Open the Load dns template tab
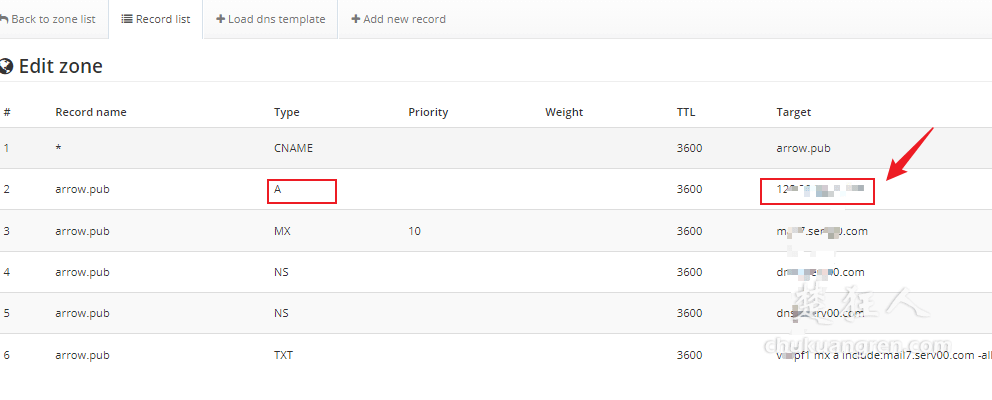 pyautogui.click(x=270, y=19)
